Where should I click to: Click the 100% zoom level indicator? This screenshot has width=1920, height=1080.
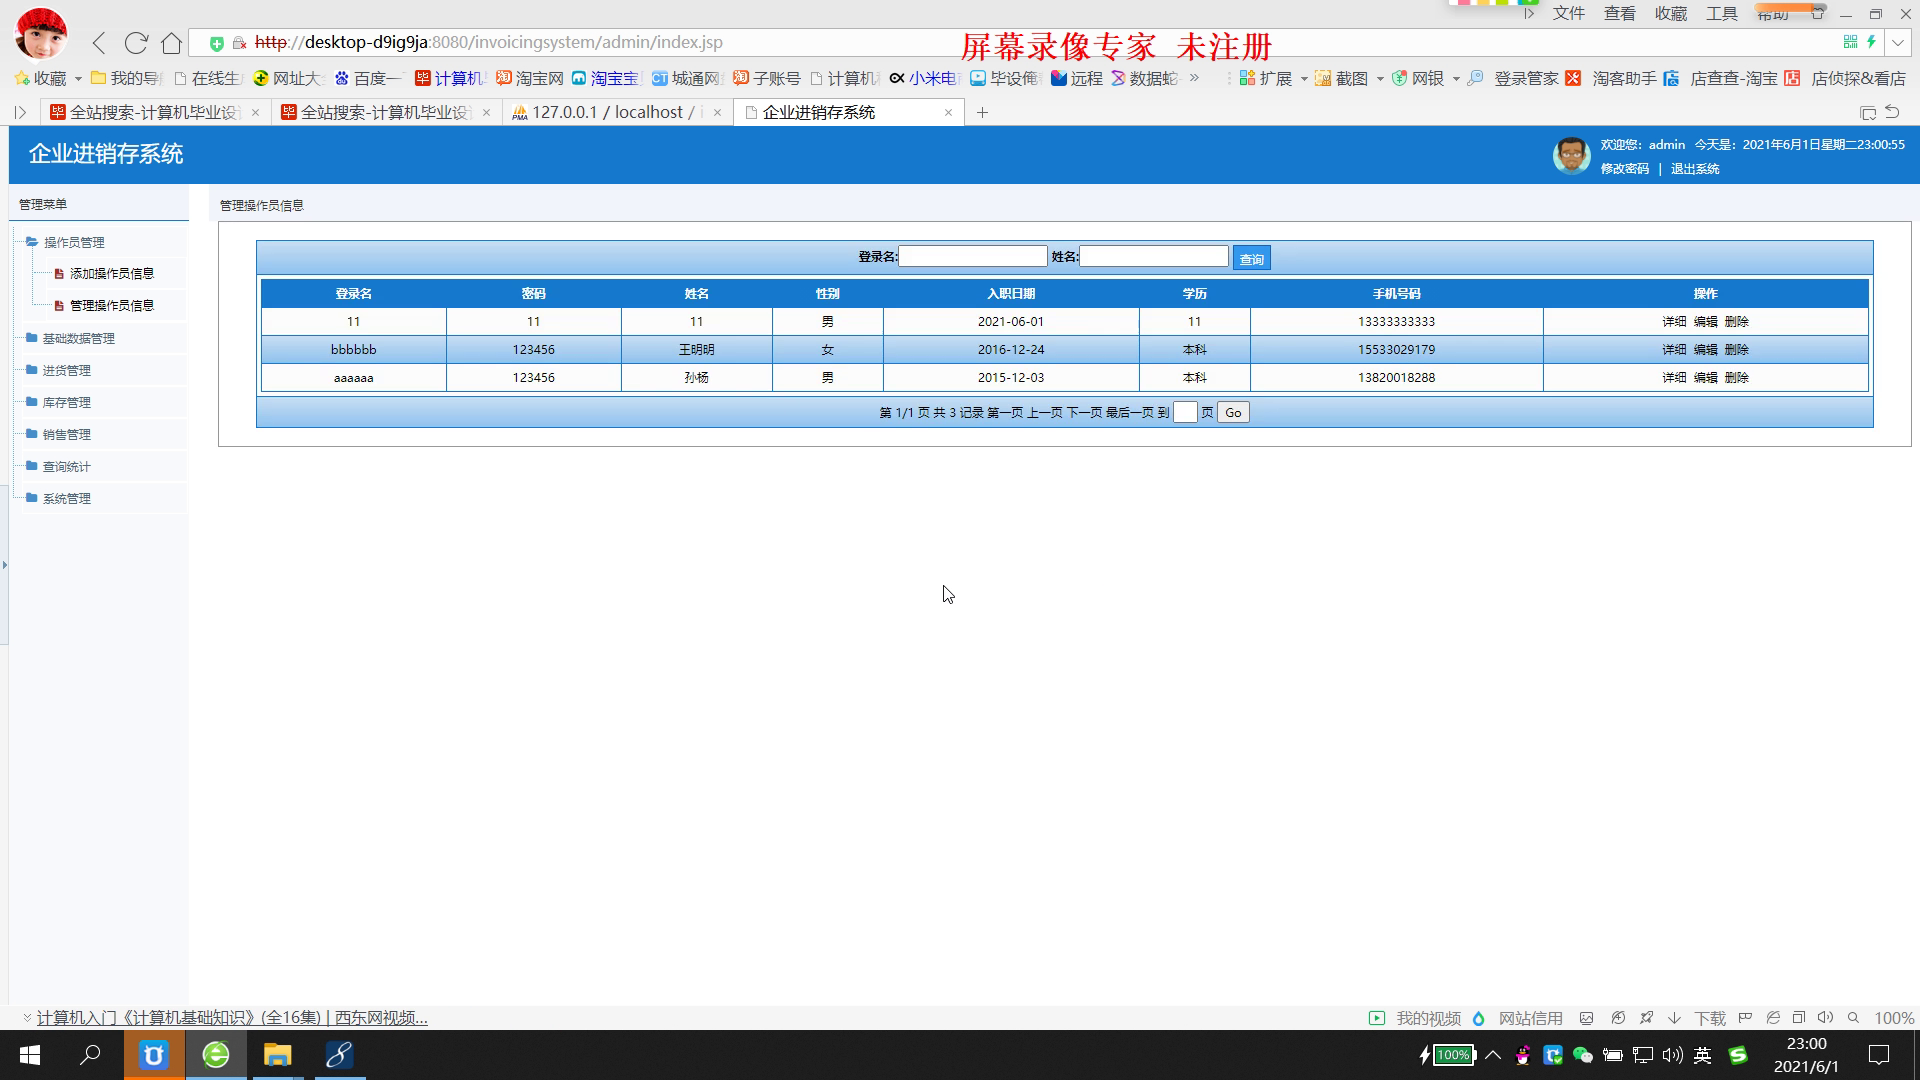click(1893, 1018)
